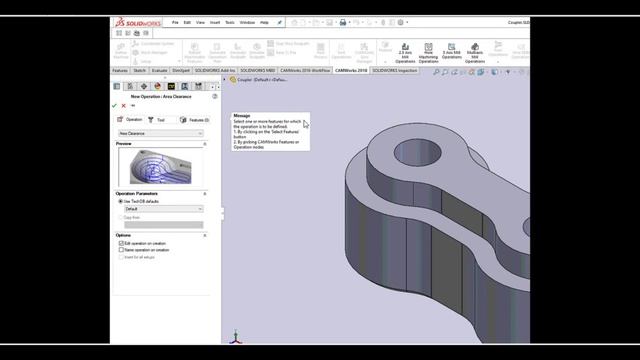Click Generate Operation Plan ribbon button

tap(217, 53)
